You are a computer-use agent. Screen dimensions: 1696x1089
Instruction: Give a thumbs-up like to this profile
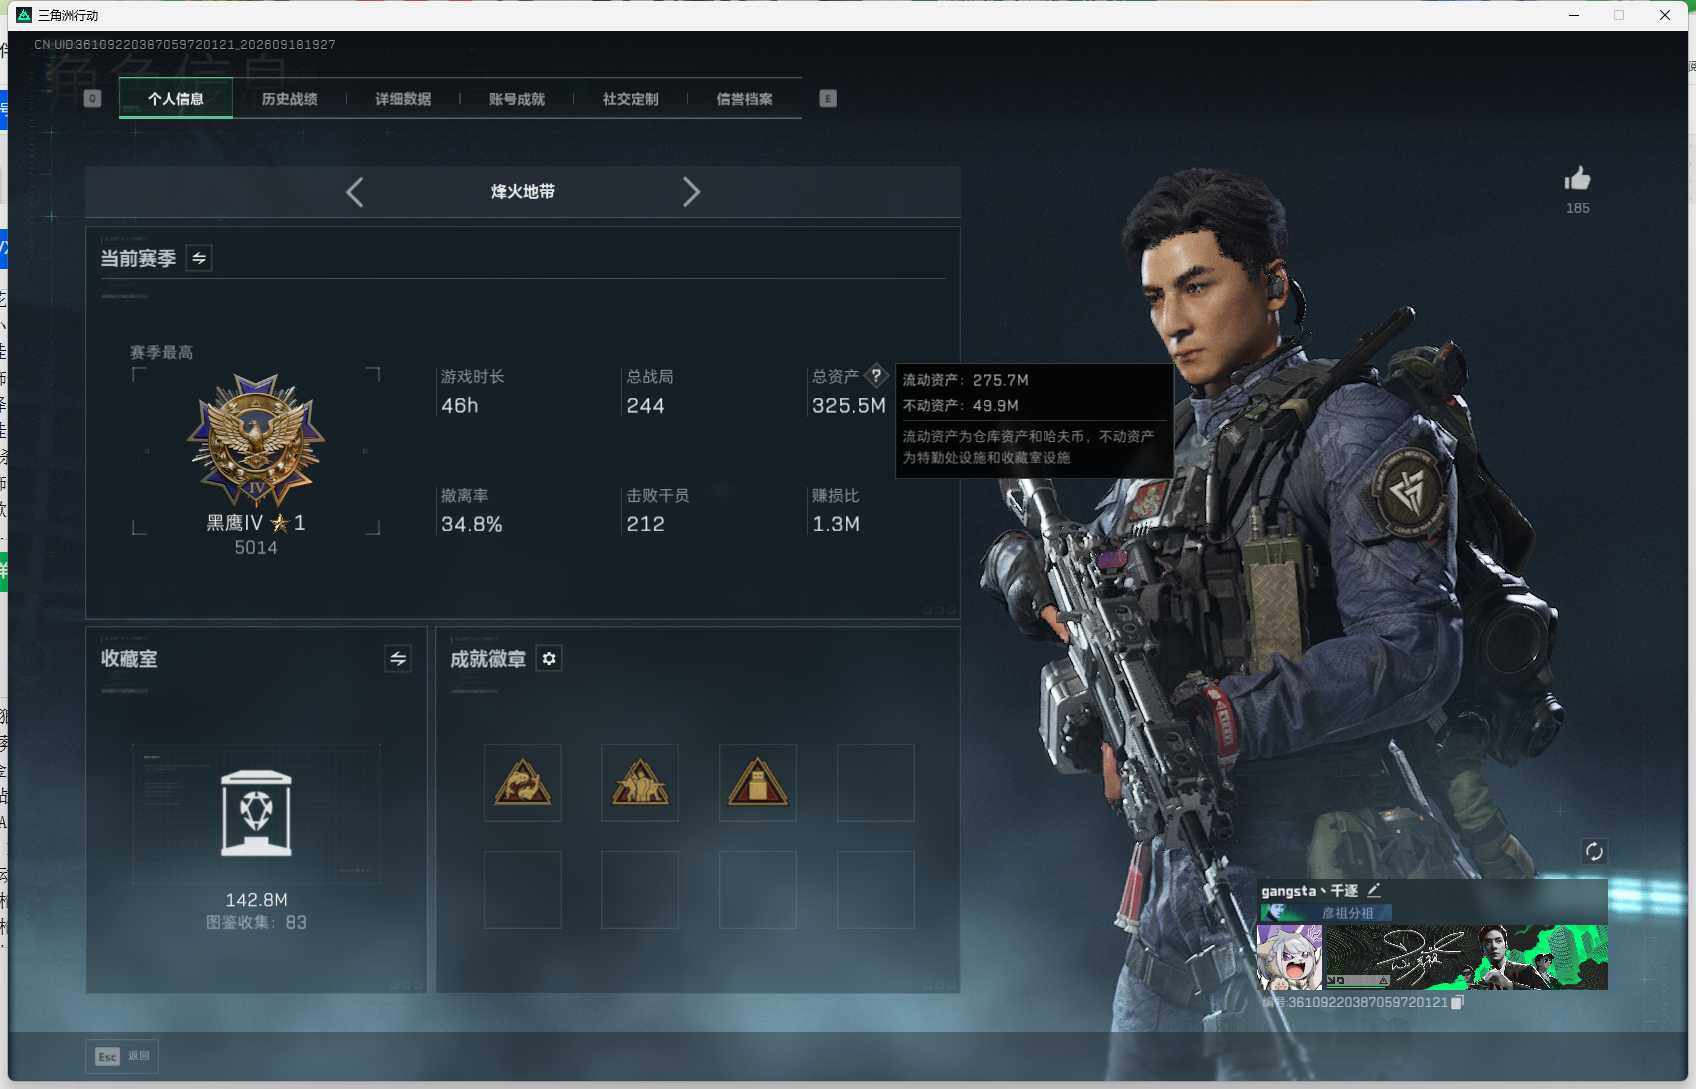1577,179
